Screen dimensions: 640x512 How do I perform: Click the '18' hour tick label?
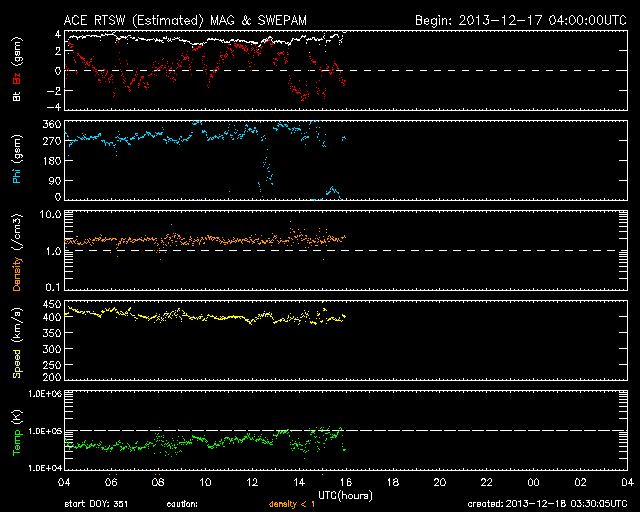393,483
